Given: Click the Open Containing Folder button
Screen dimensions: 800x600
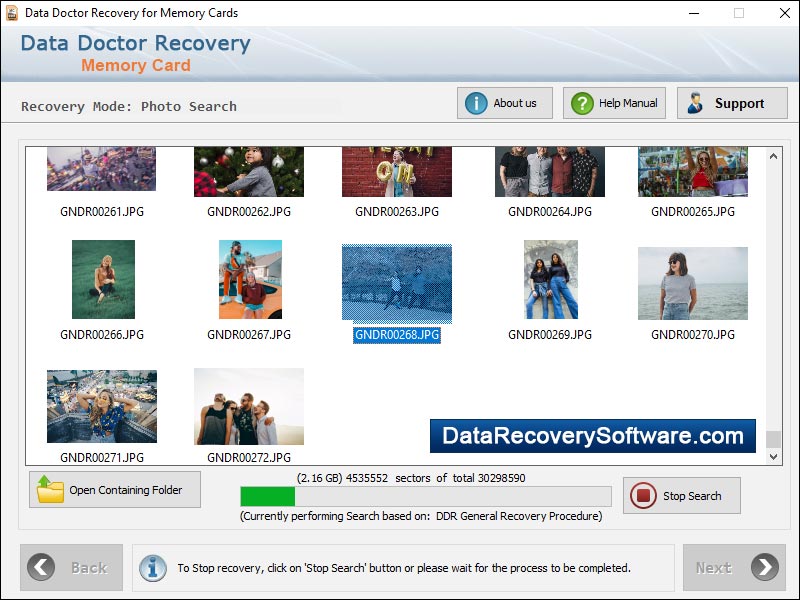Looking at the screenshot, I should tap(114, 489).
